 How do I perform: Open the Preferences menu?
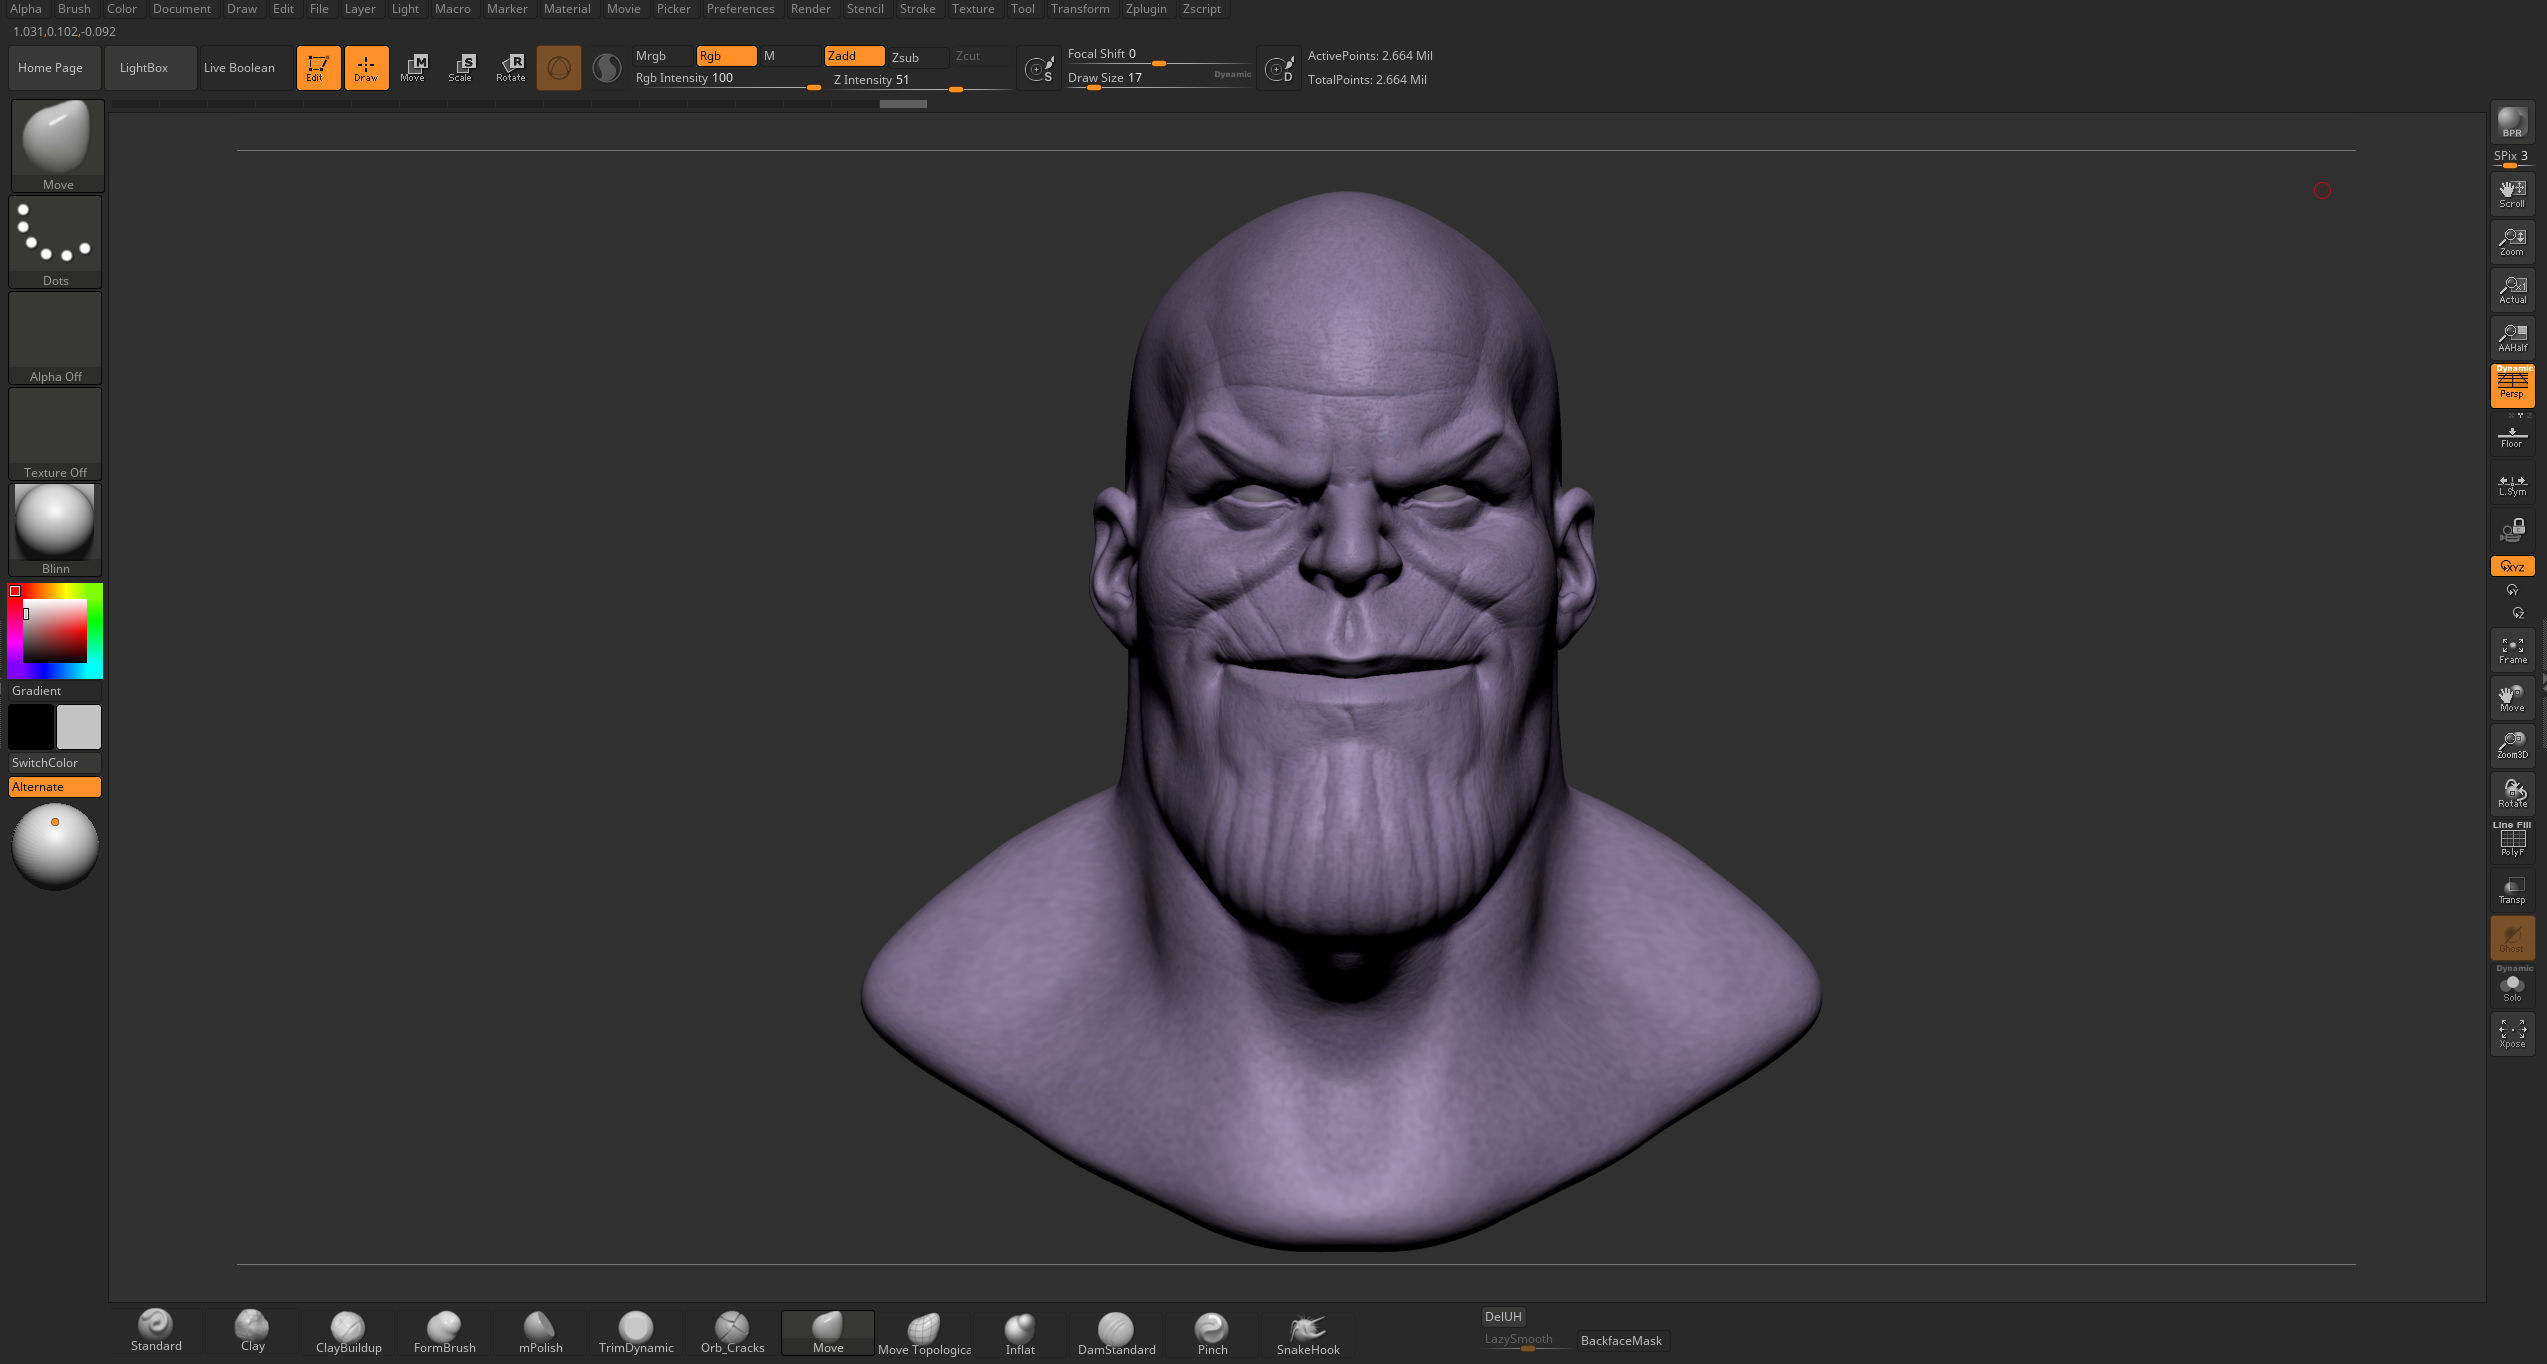click(x=740, y=9)
